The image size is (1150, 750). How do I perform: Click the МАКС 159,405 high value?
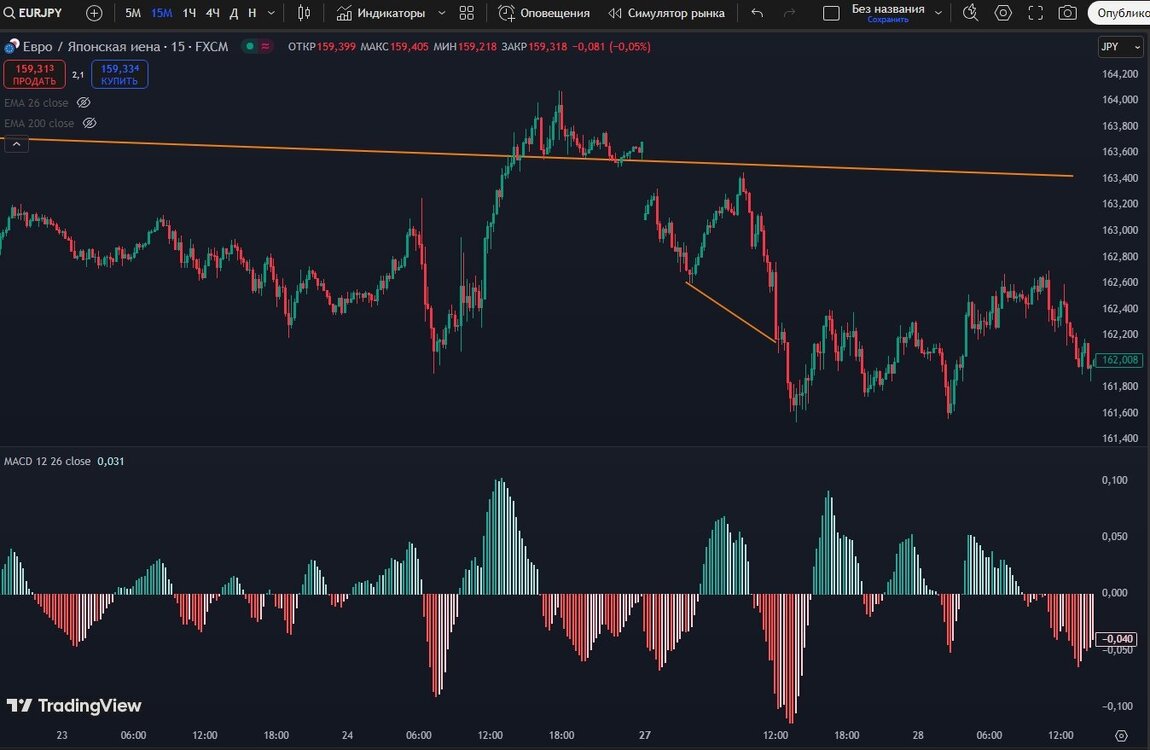click(x=395, y=46)
